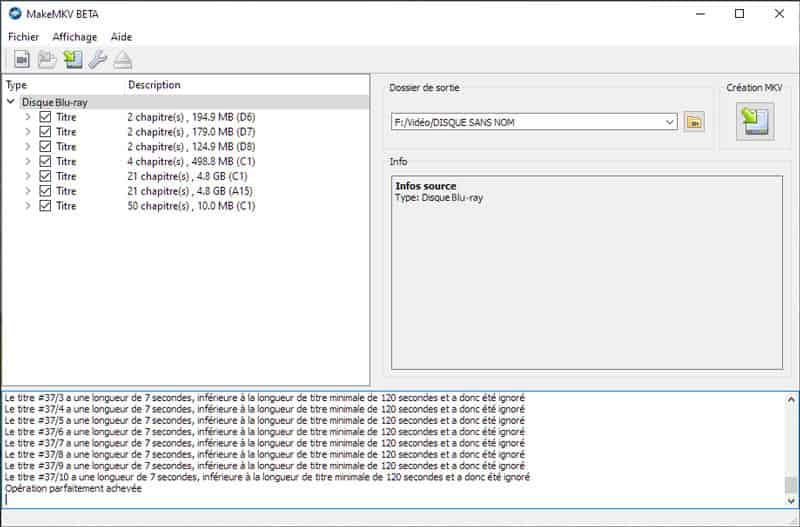
Task: Open the Aide menu
Action: 121,37
